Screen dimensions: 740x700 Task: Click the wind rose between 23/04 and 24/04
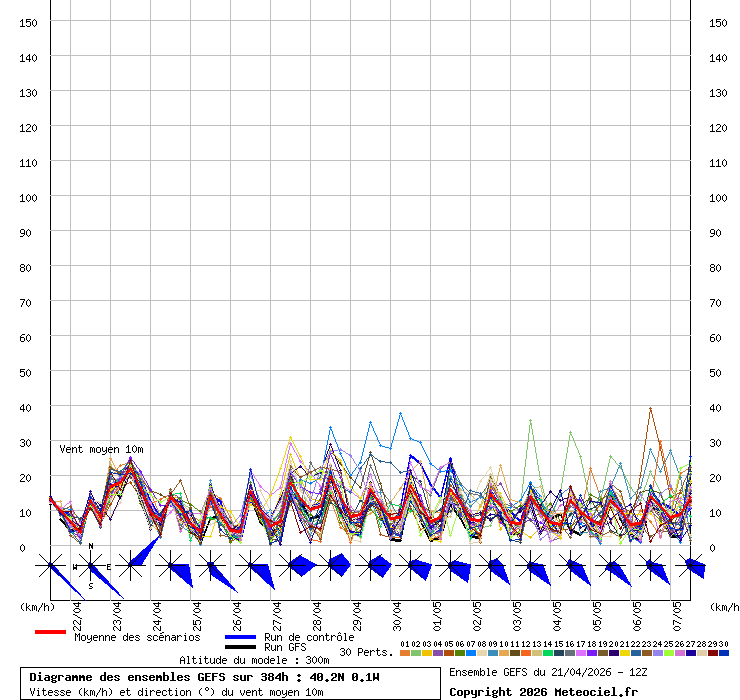(131, 566)
